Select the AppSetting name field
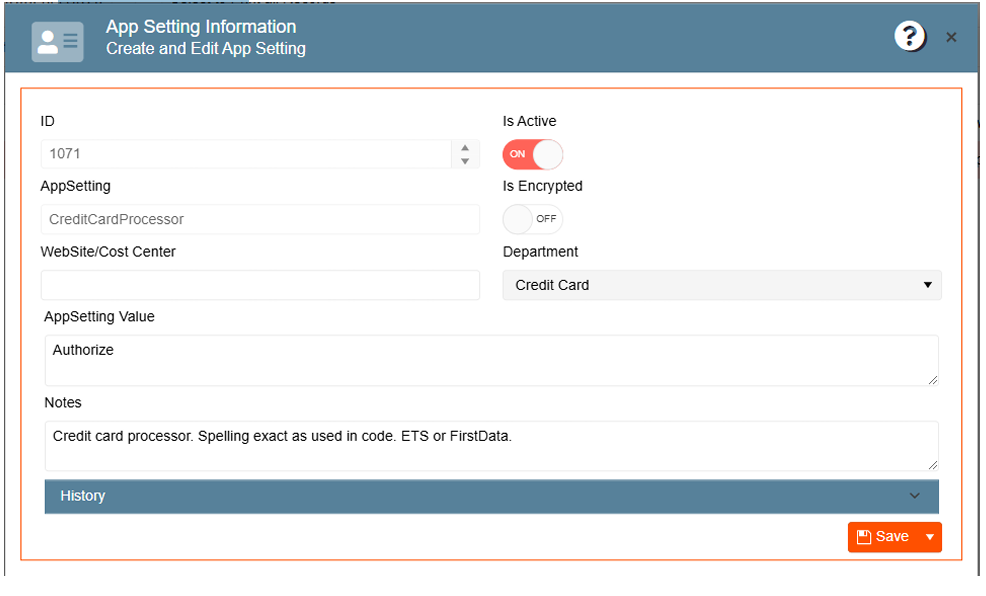The image size is (986, 596). [x=260, y=219]
